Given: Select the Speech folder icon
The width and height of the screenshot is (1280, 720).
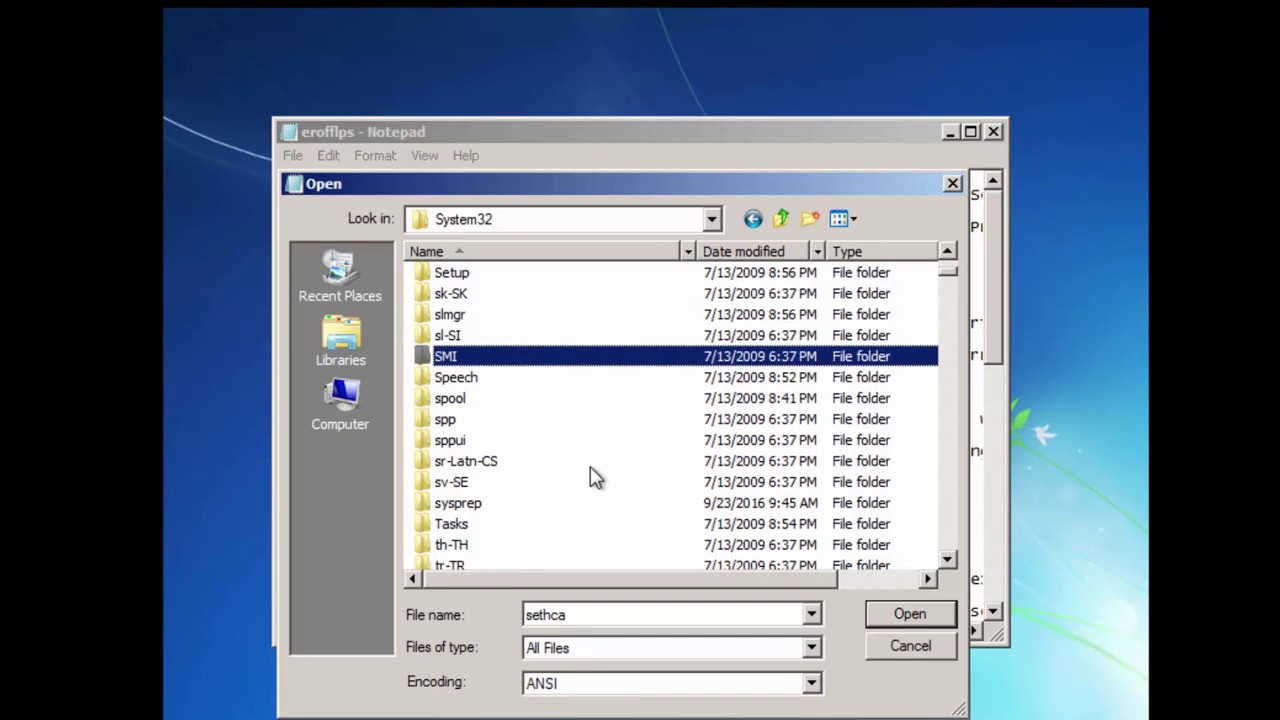Looking at the screenshot, I should pyautogui.click(x=422, y=377).
